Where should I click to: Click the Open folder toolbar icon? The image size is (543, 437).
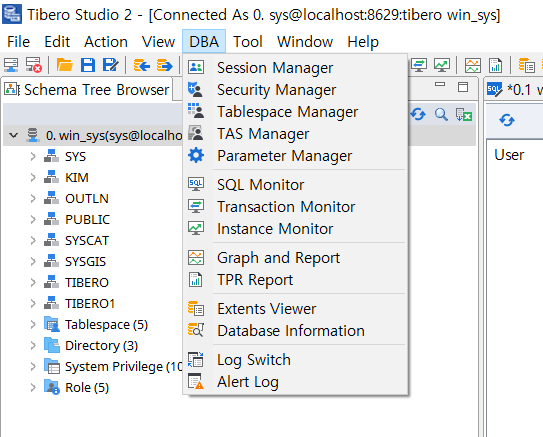(x=64, y=65)
